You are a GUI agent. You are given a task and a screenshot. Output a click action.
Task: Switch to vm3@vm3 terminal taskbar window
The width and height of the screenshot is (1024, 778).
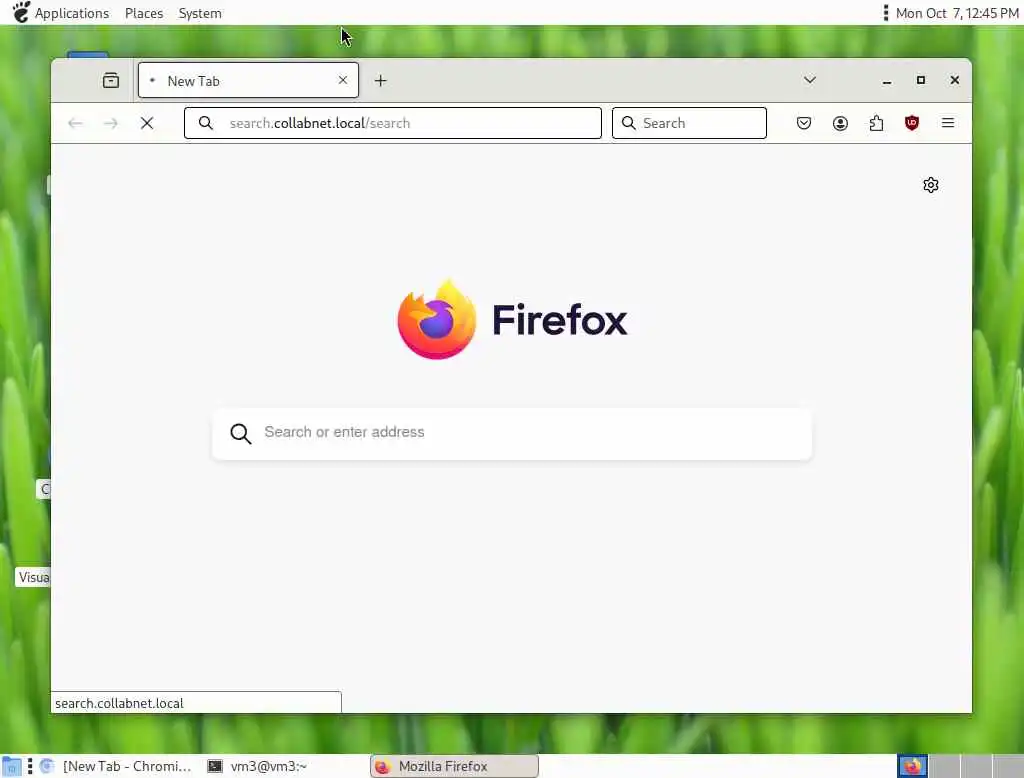[258, 766]
